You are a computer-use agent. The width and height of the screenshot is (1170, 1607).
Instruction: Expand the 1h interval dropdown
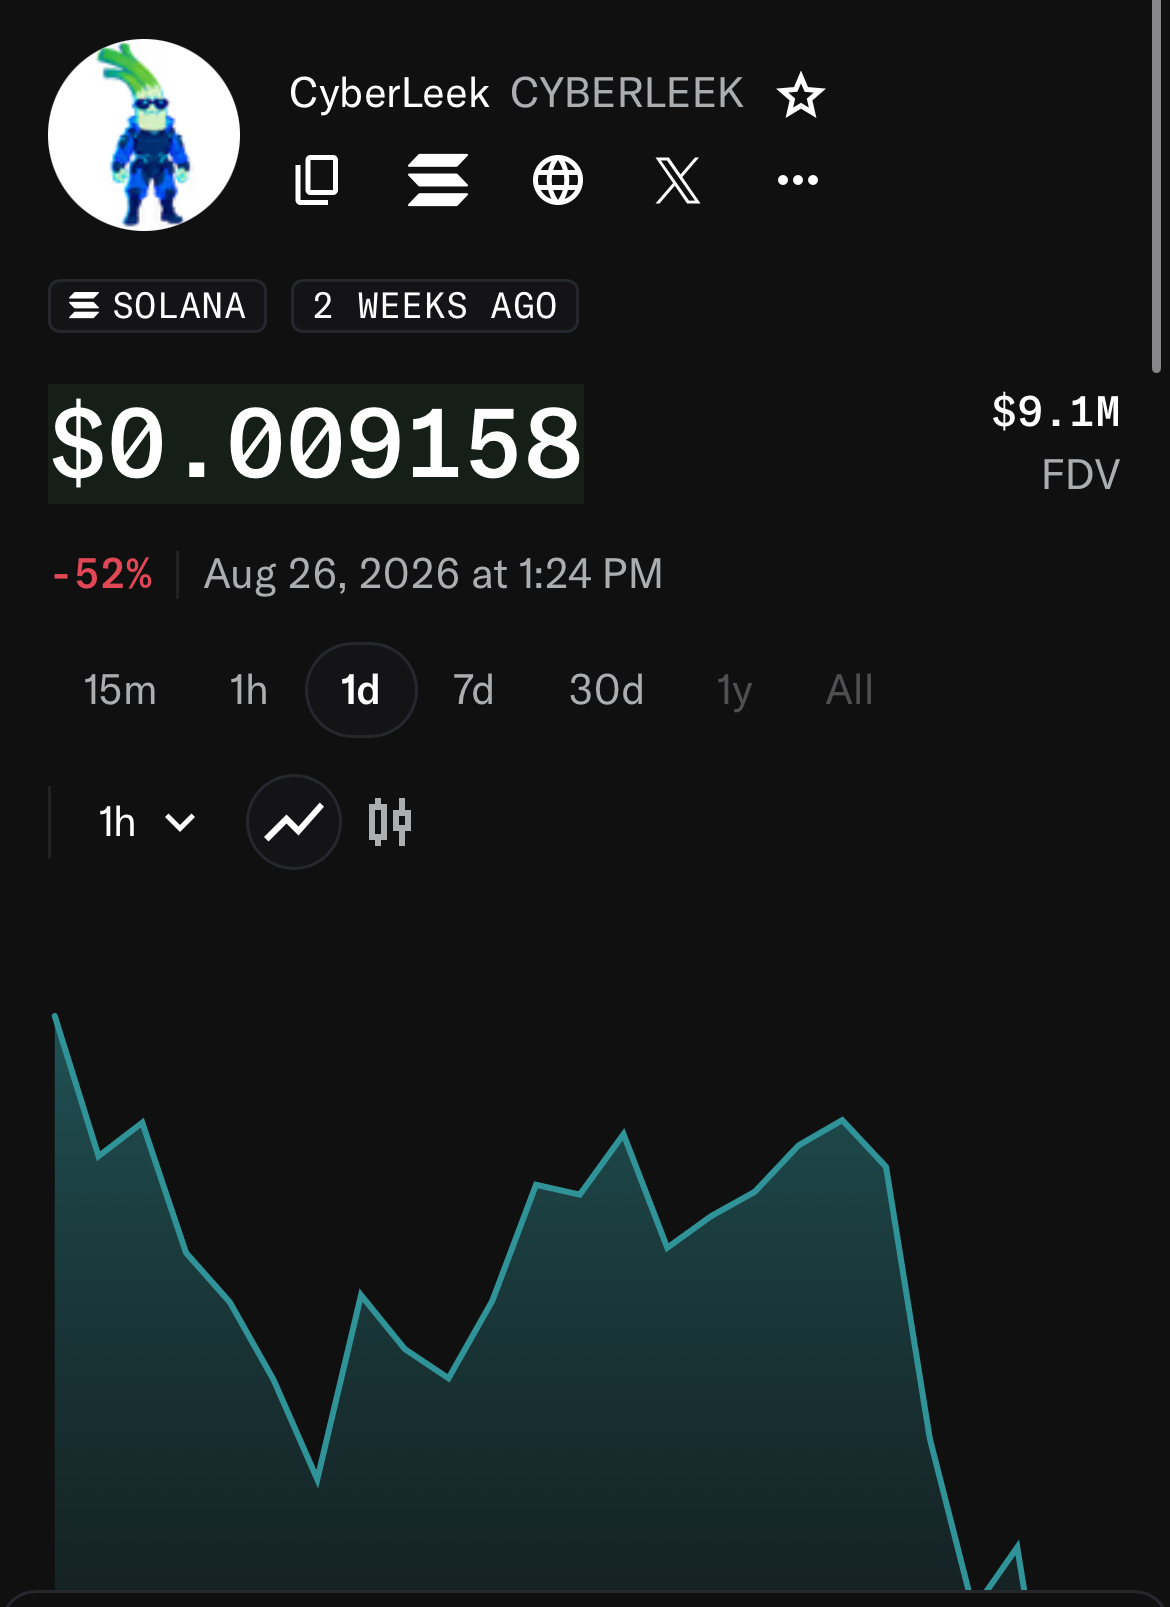pos(146,822)
